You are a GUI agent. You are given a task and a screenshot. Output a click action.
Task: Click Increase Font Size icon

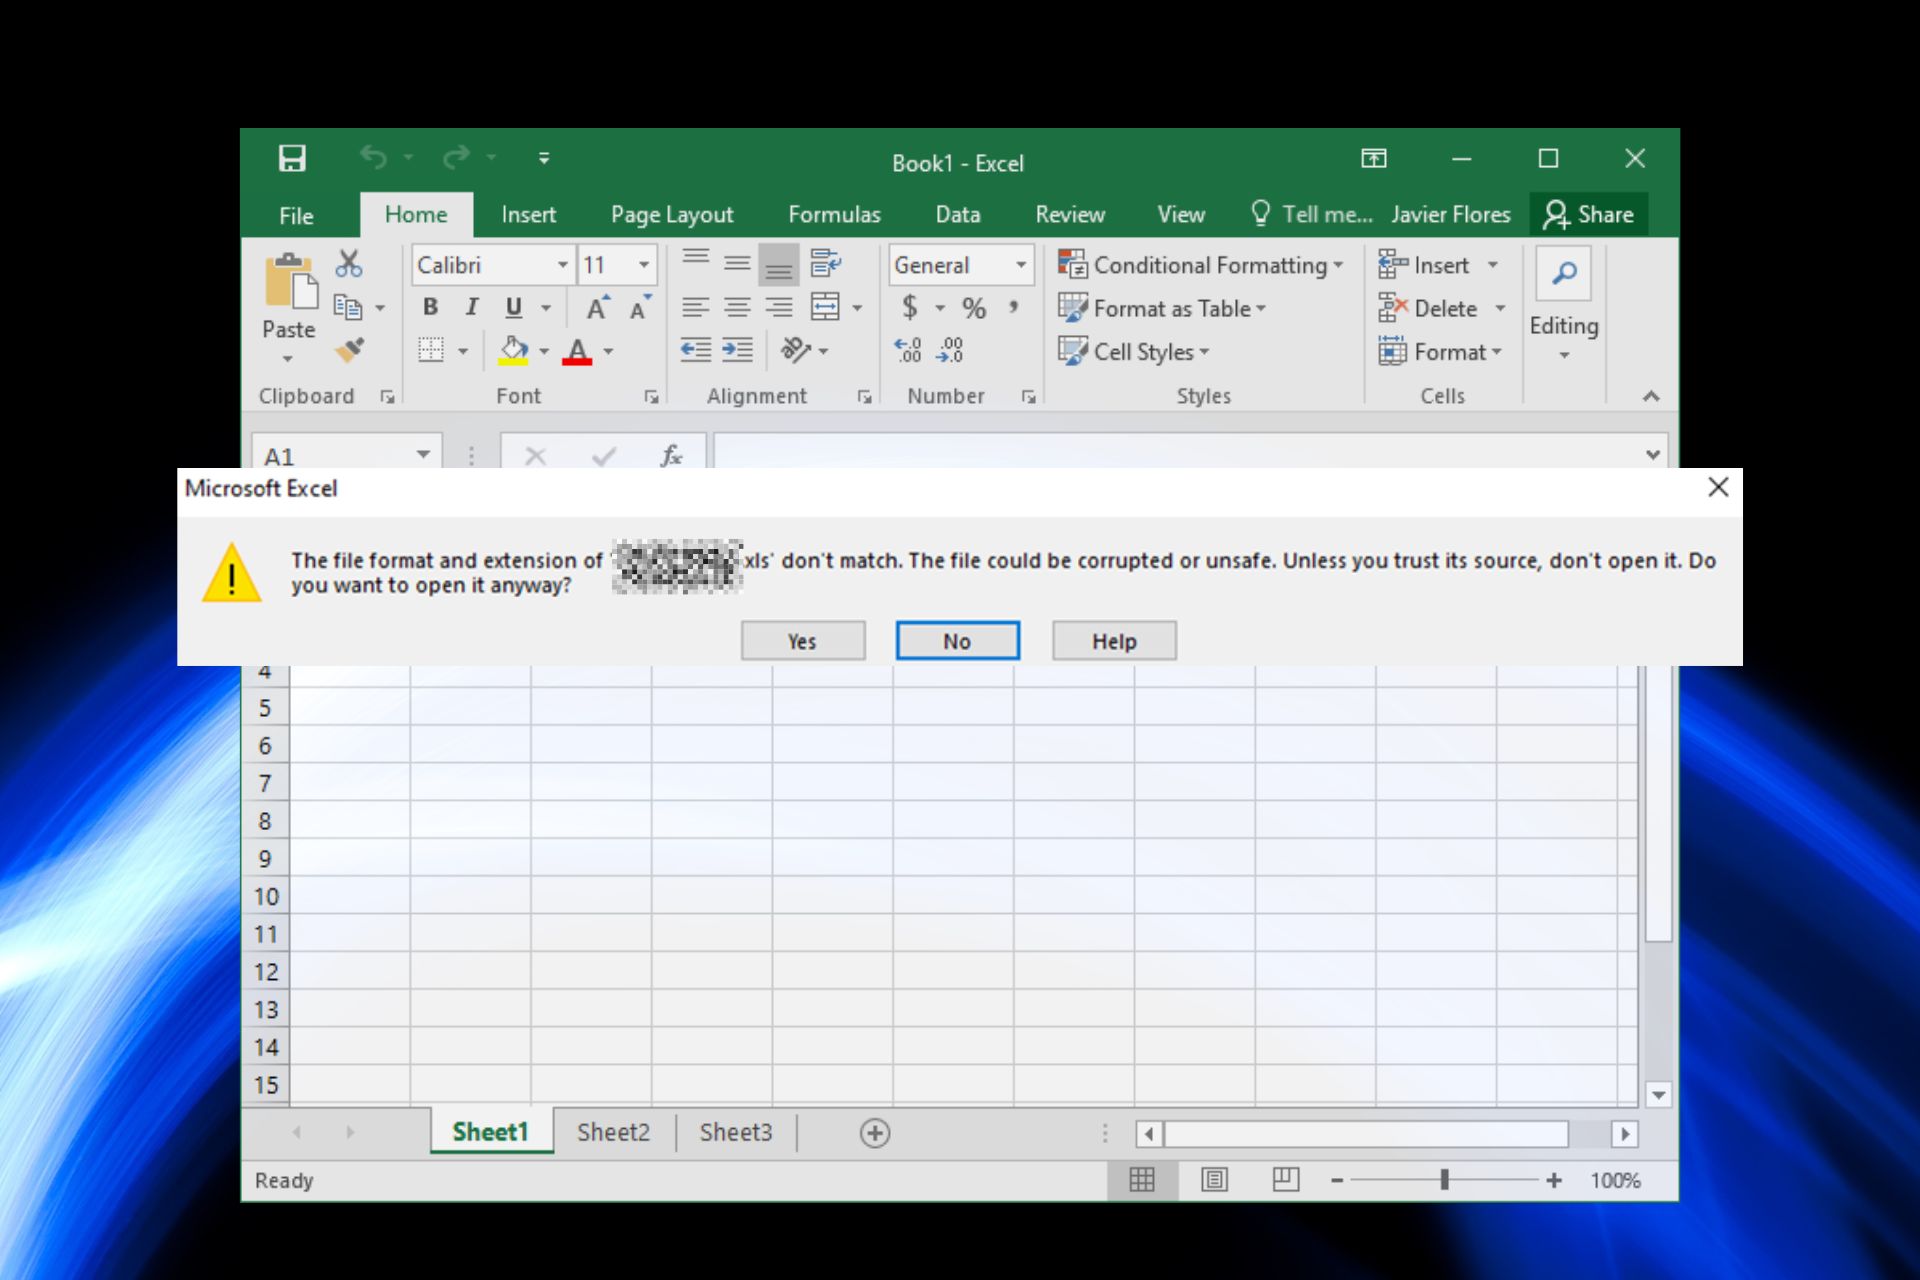(598, 307)
